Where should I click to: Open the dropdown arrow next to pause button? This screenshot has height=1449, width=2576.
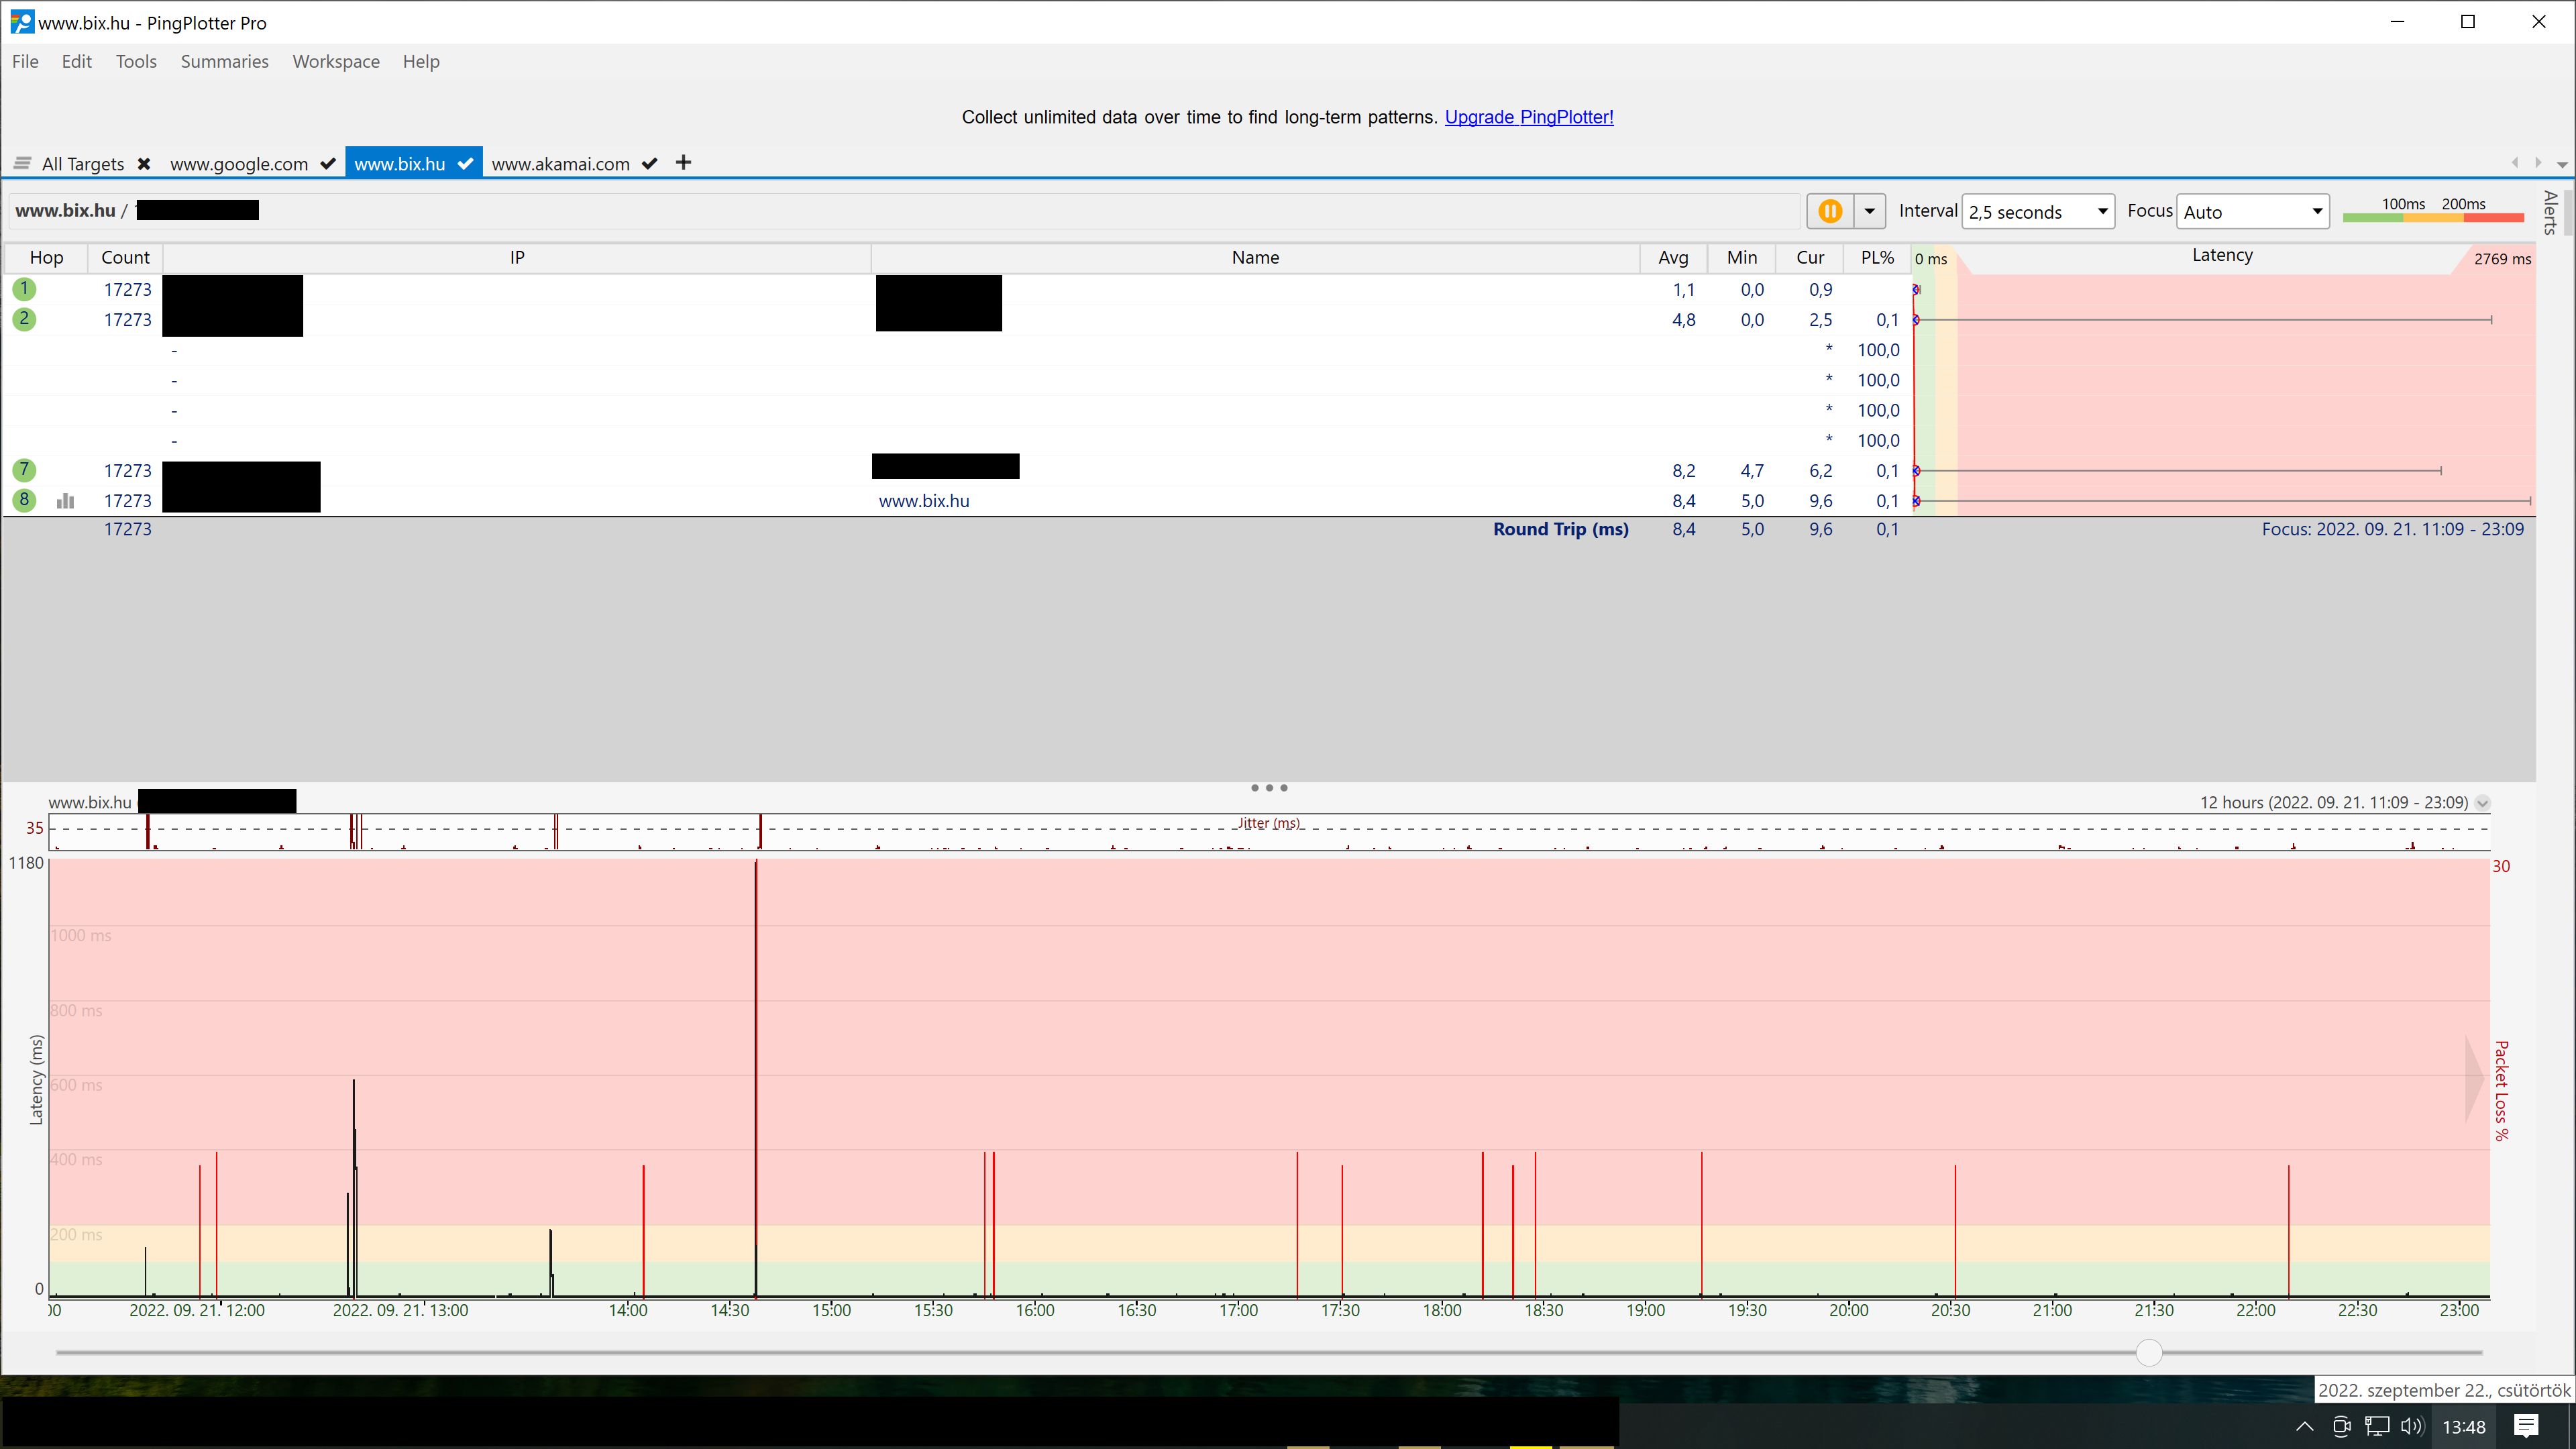[x=1869, y=211]
